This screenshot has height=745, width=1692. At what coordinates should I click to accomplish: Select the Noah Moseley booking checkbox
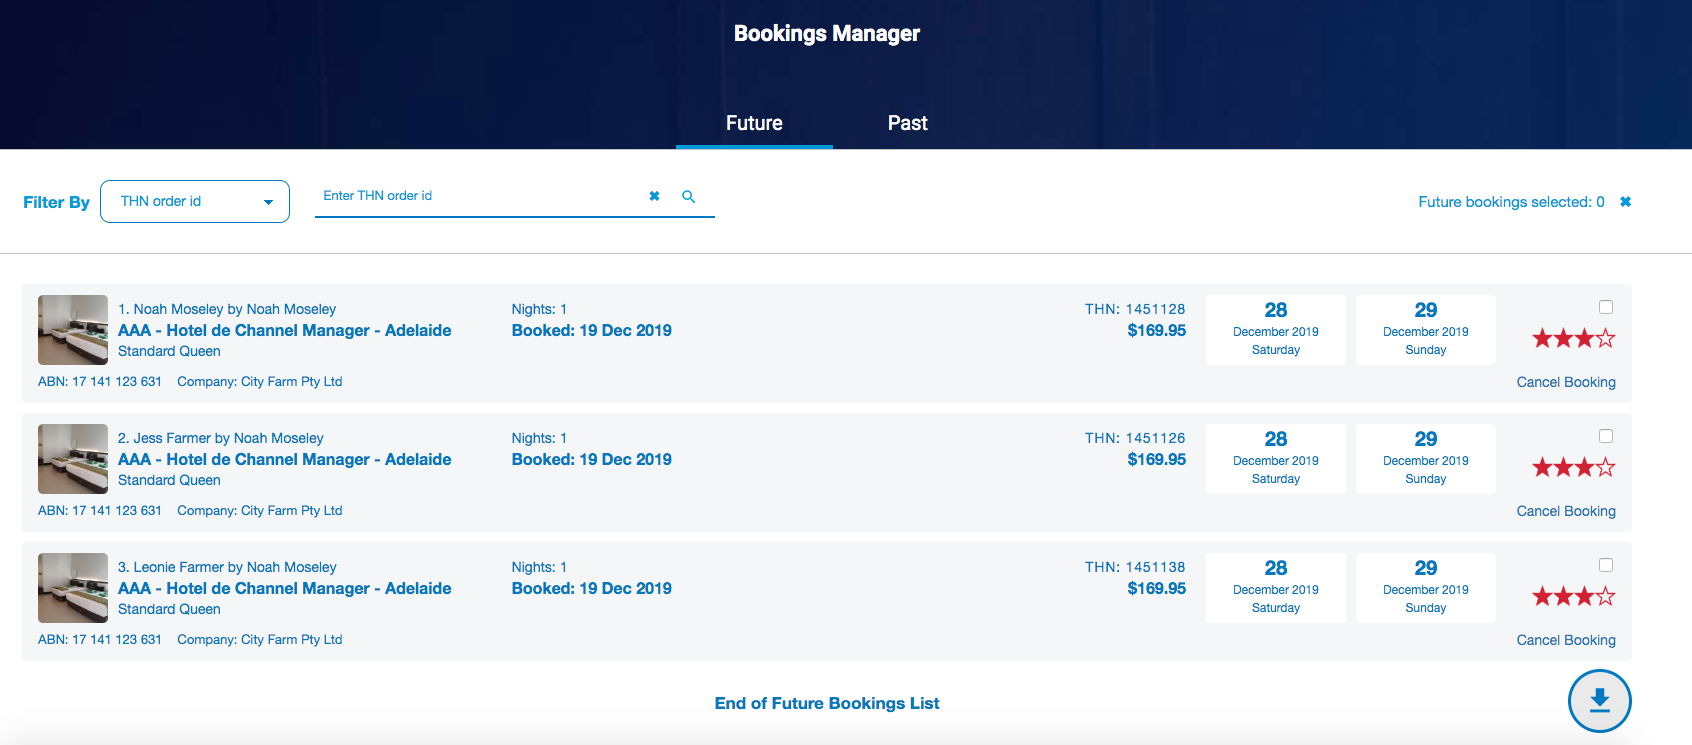(1606, 307)
